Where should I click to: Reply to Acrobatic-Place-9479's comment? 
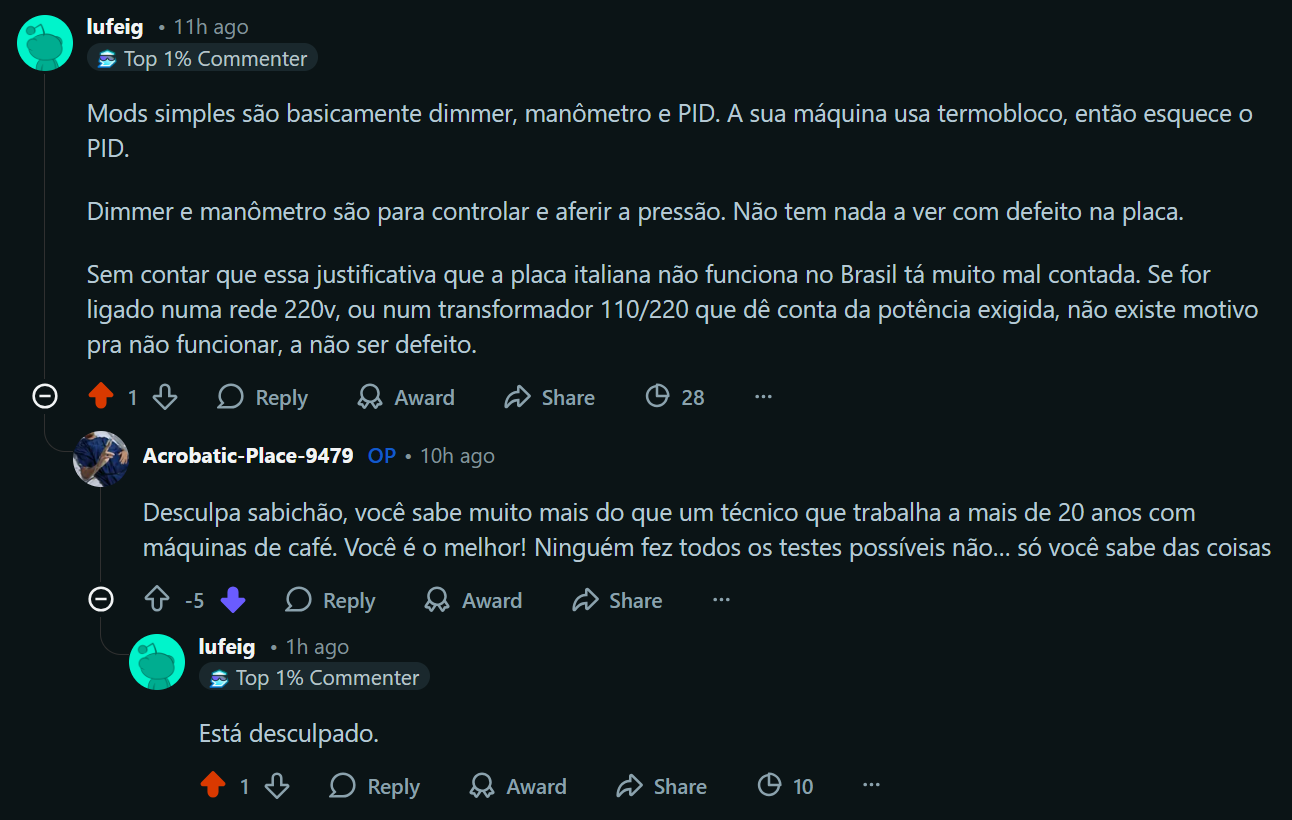pyautogui.click(x=330, y=600)
